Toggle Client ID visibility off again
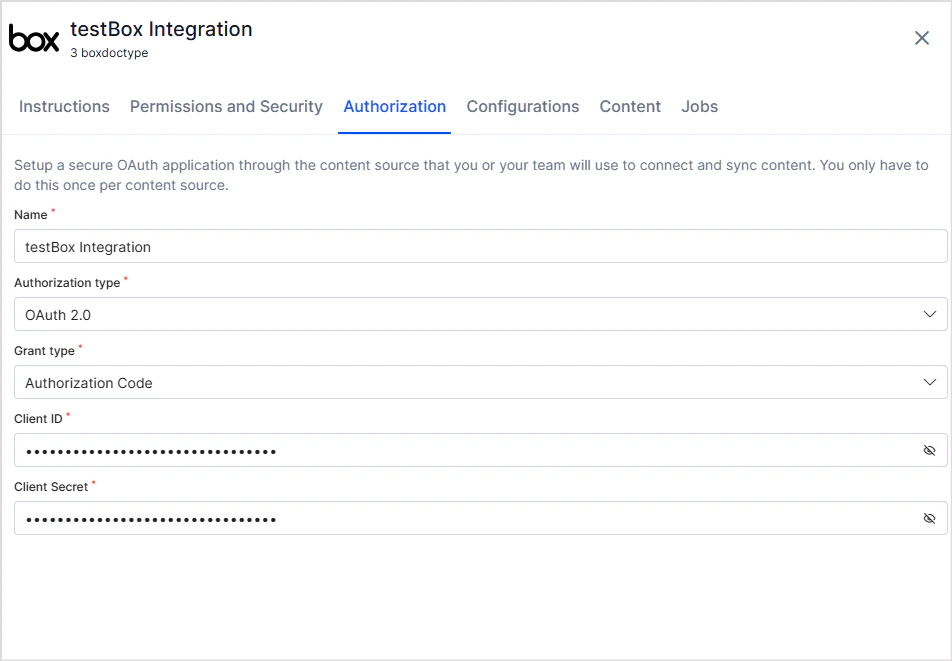 pyautogui.click(x=930, y=450)
